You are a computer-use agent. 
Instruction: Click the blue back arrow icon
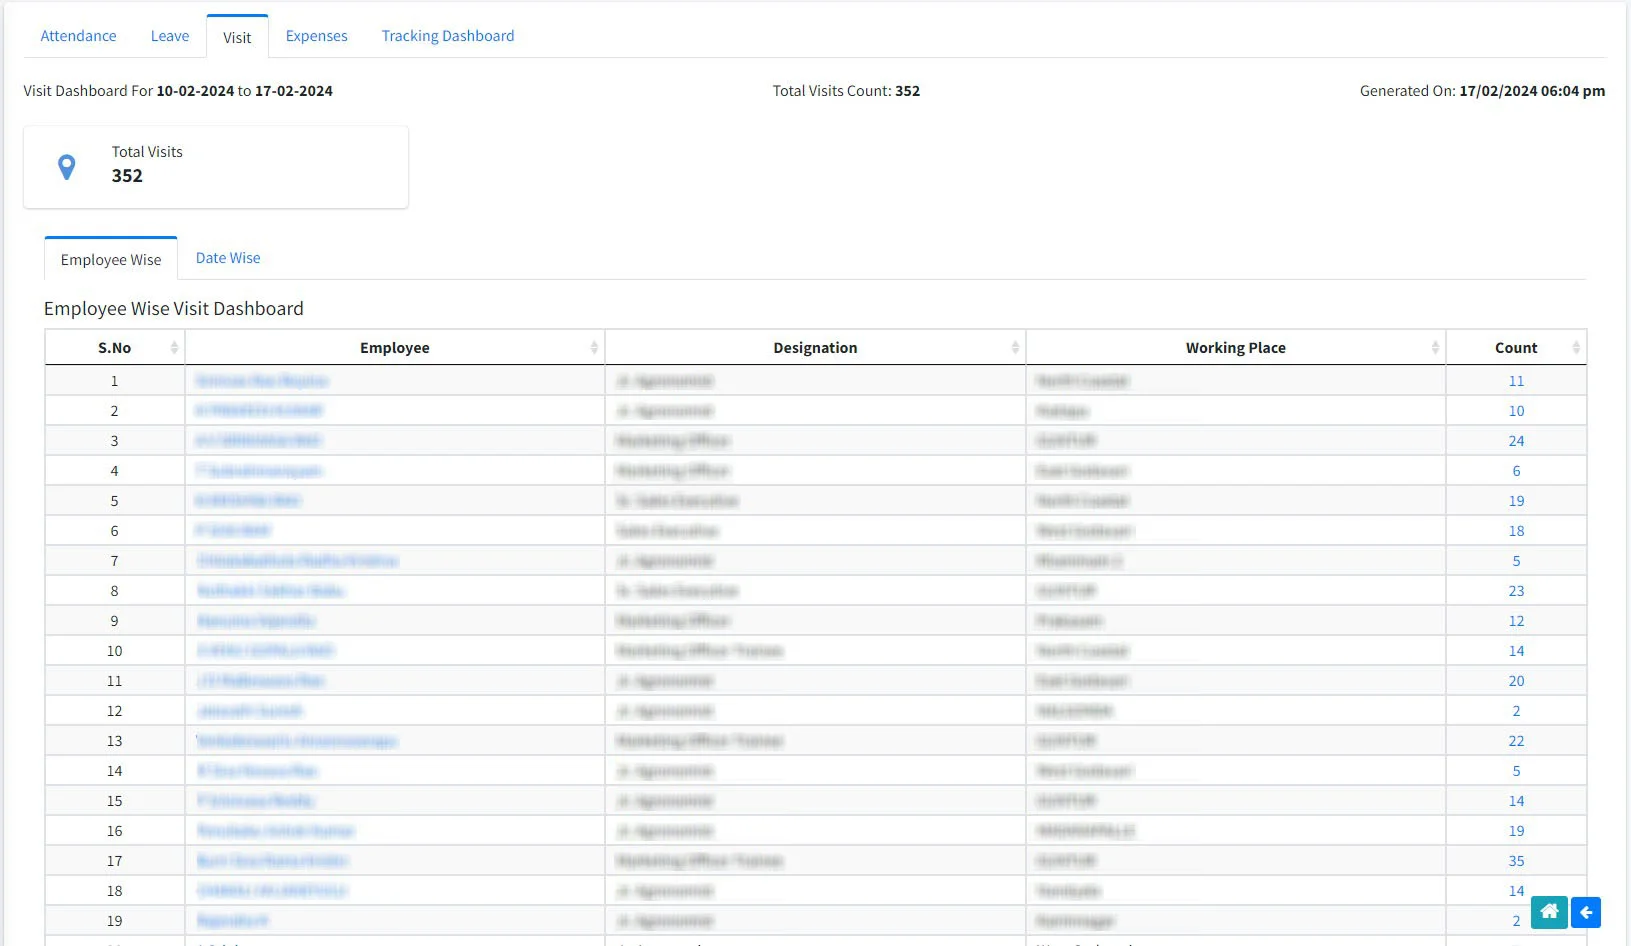point(1585,912)
